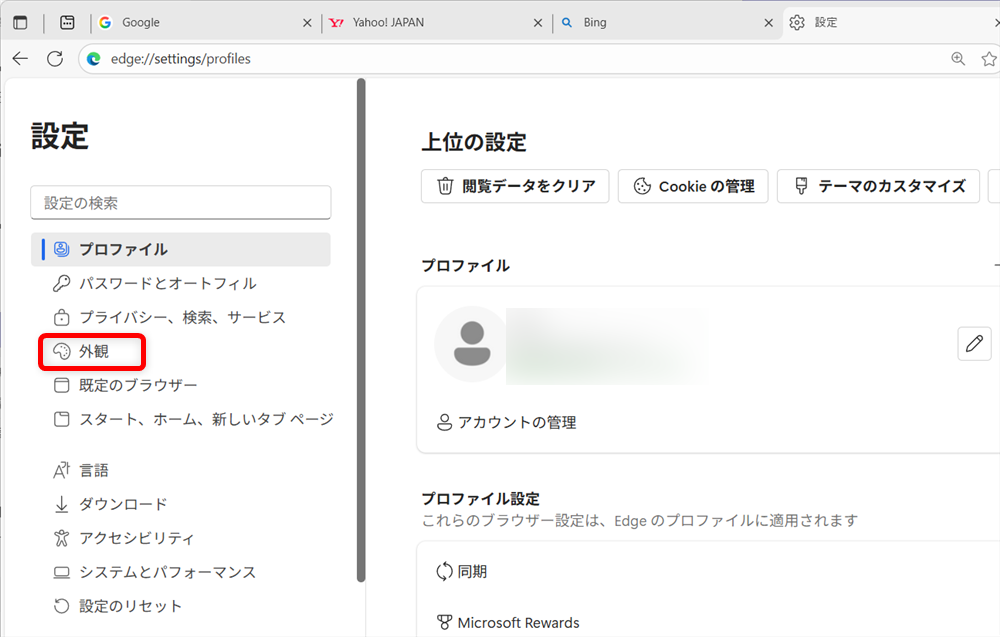Open the zoom magnifier icon in address bar
The width and height of the screenshot is (1000, 637).
(x=959, y=58)
